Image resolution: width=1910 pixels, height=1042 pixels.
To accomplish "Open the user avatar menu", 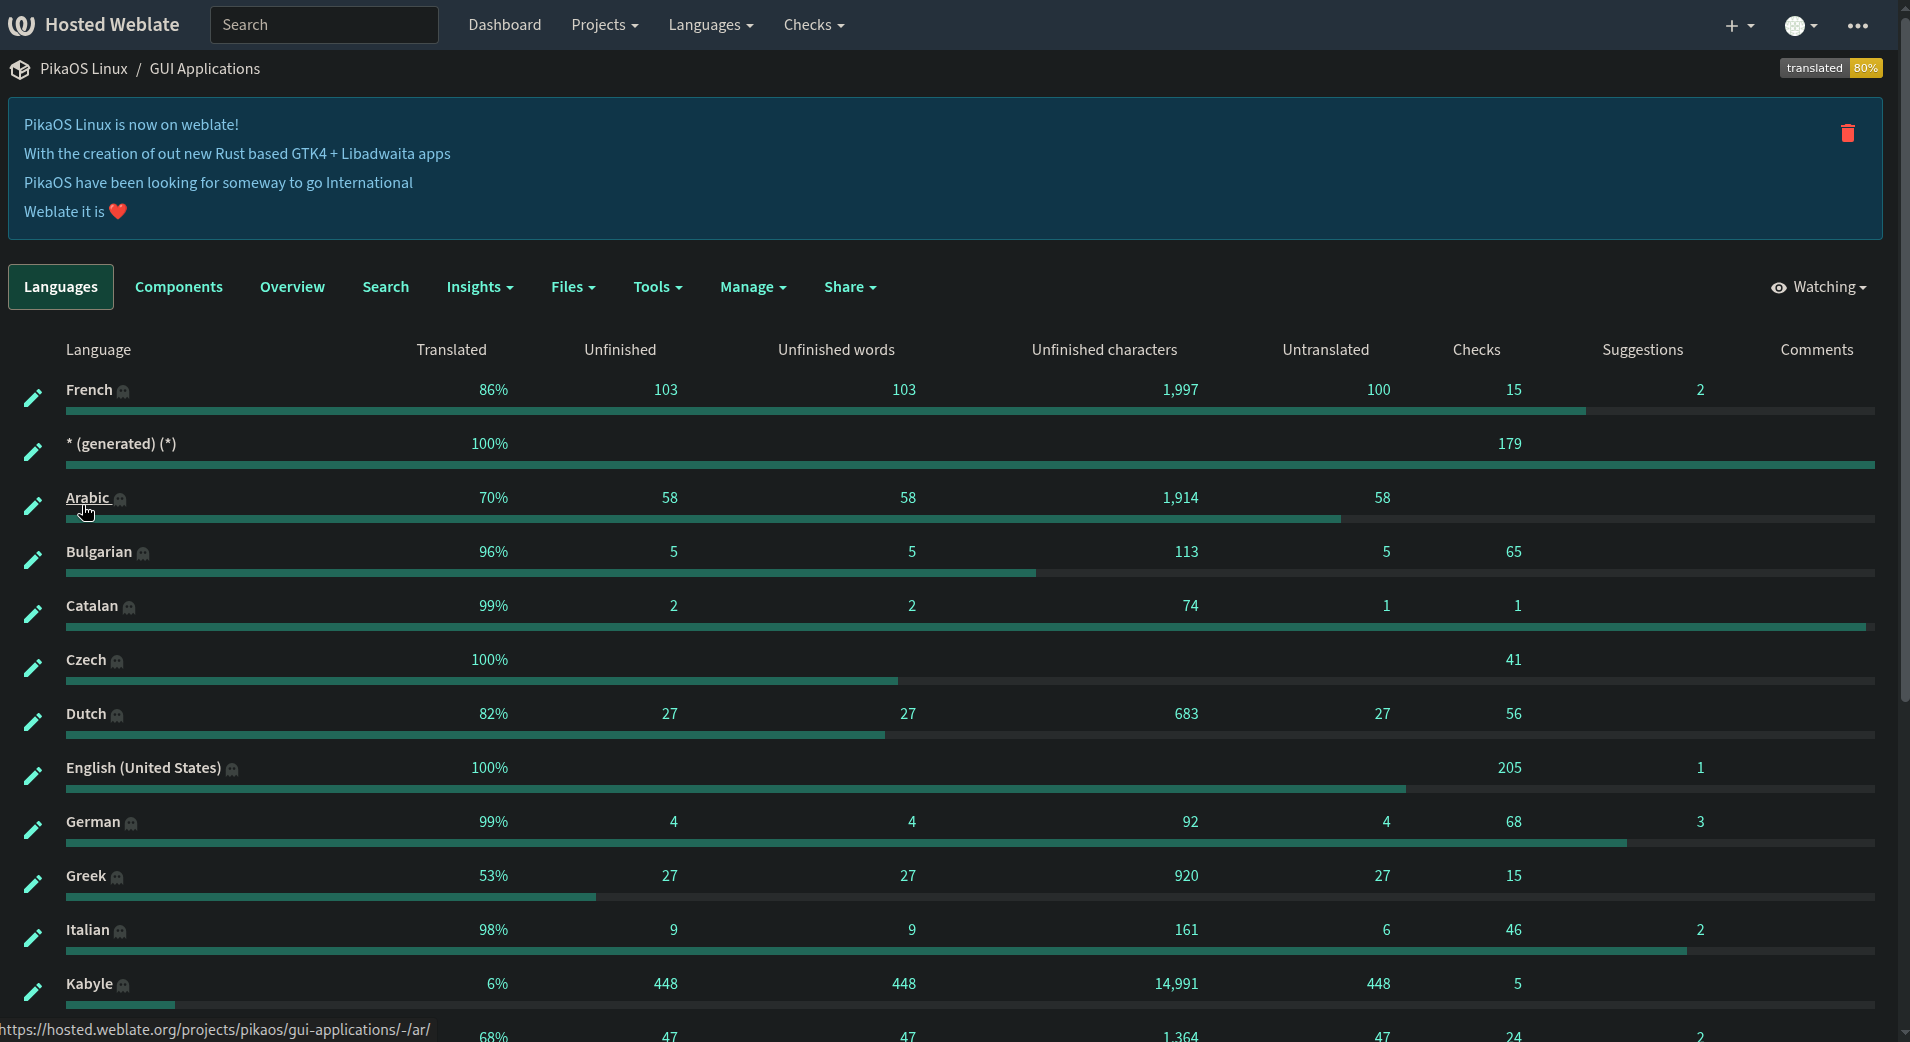I will click(x=1801, y=26).
